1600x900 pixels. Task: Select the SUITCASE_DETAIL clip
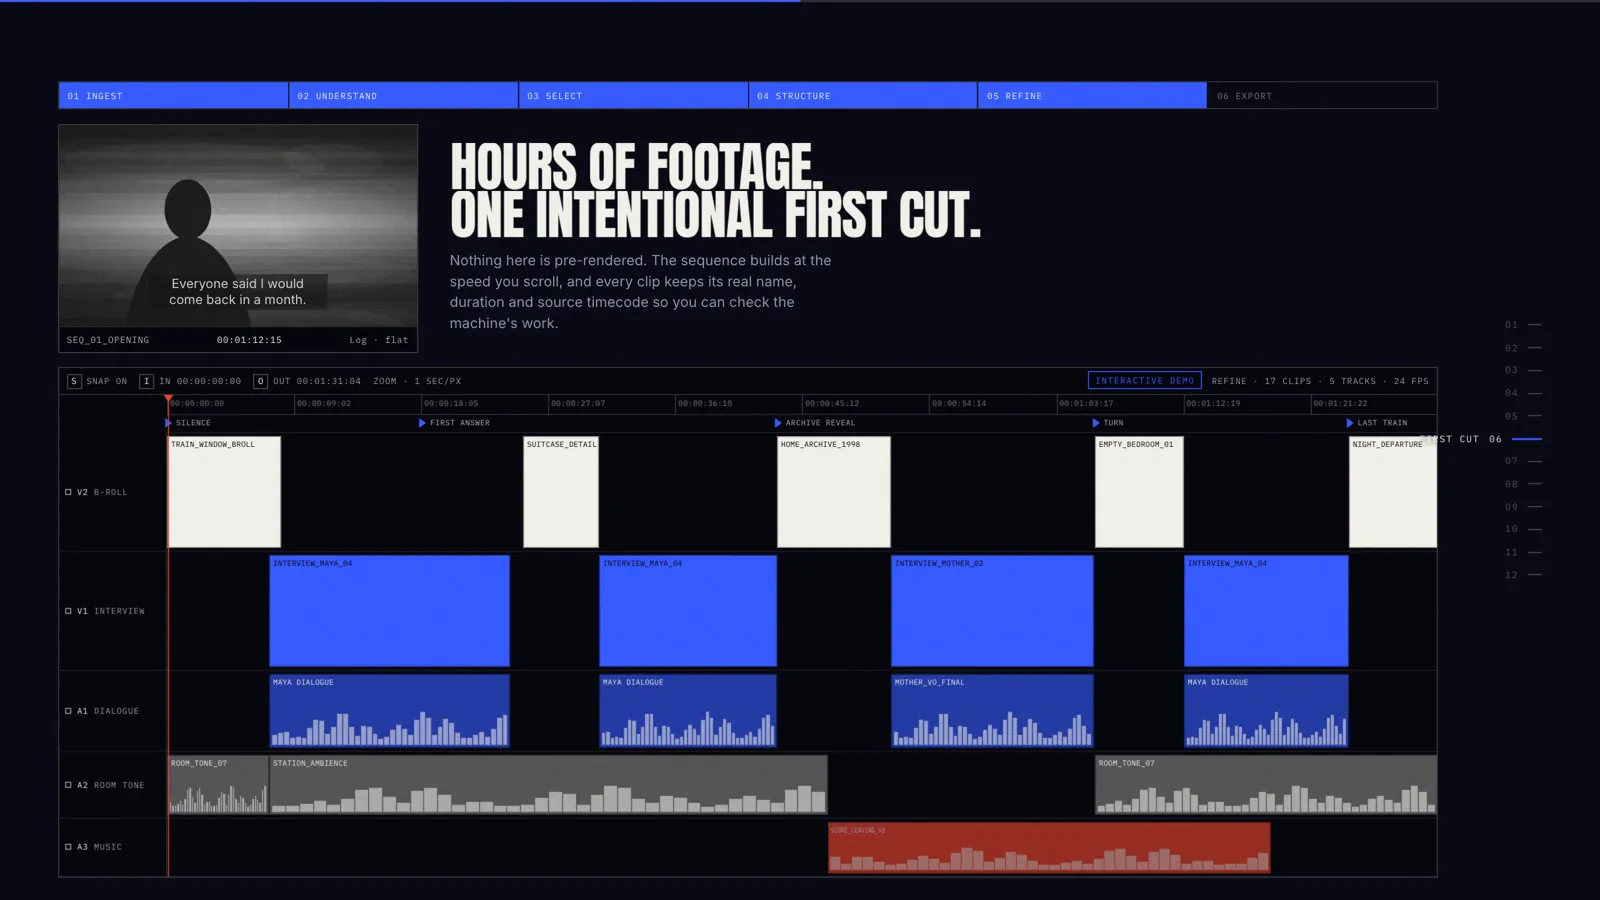click(x=561, y=492)
